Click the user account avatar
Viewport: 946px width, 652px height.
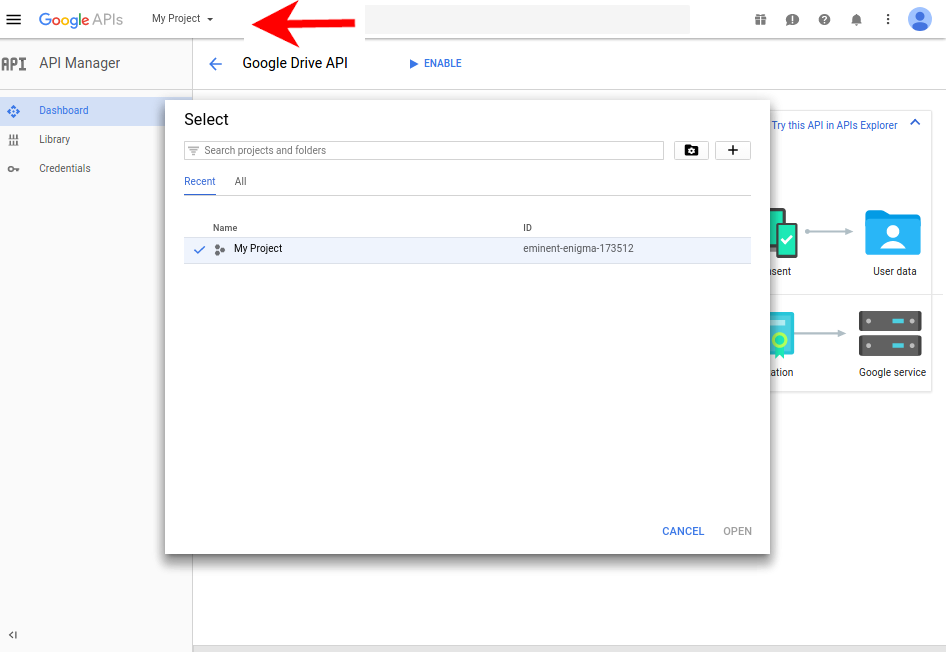[919, 19]
